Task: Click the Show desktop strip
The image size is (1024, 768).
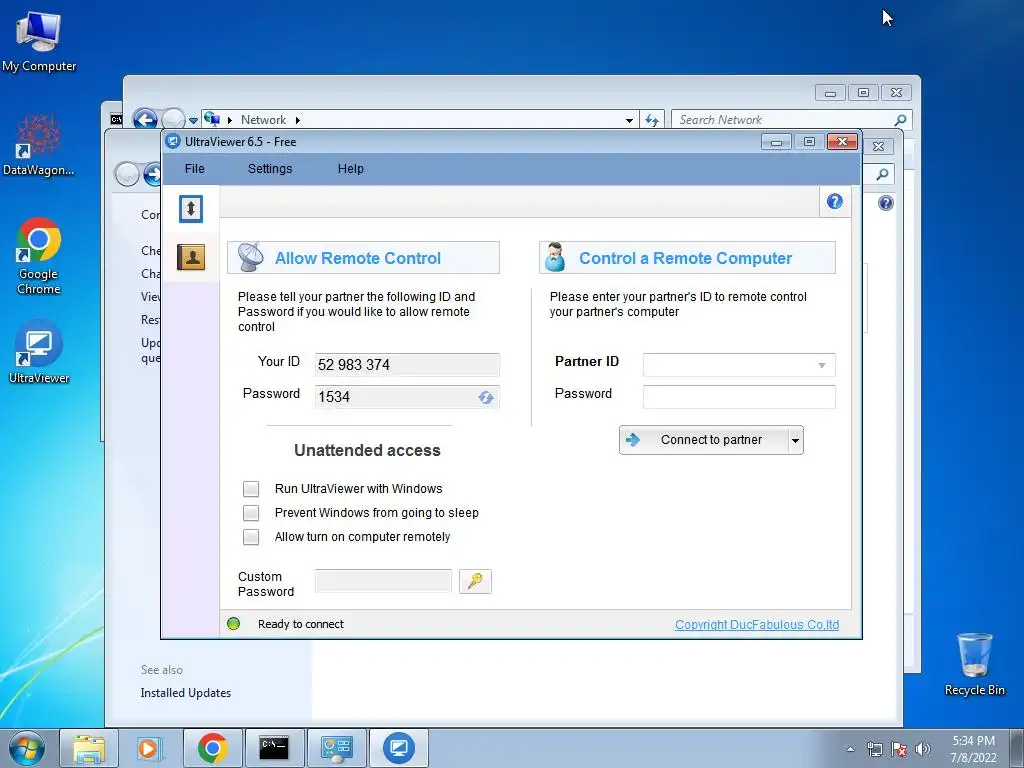Action: point(1017,748)
